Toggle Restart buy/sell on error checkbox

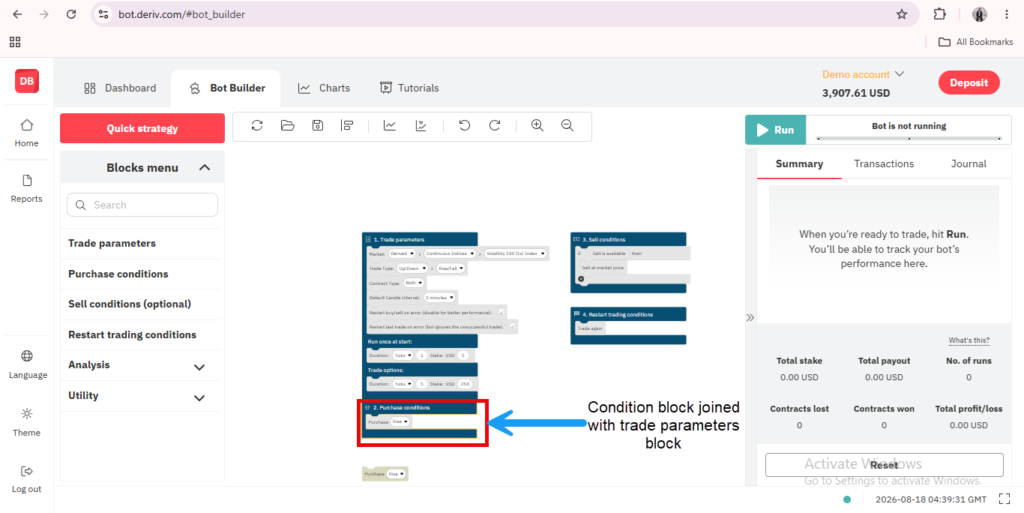click(x=502, y=312)
